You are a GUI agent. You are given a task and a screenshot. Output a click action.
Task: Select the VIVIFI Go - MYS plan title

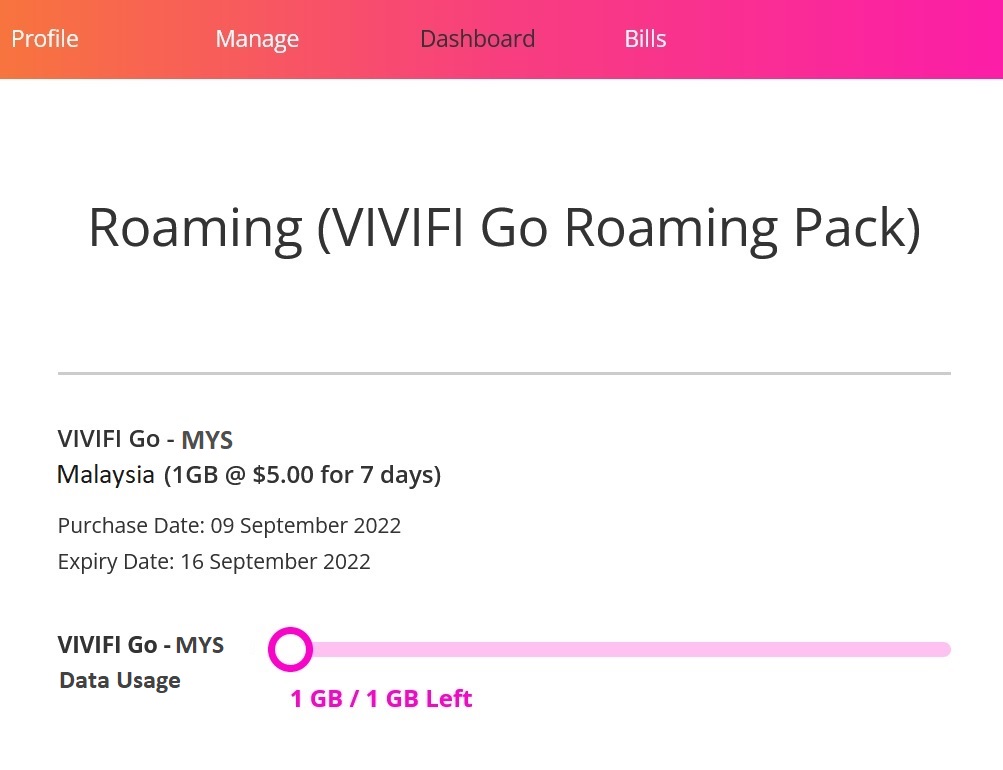[x=145, y=439]
